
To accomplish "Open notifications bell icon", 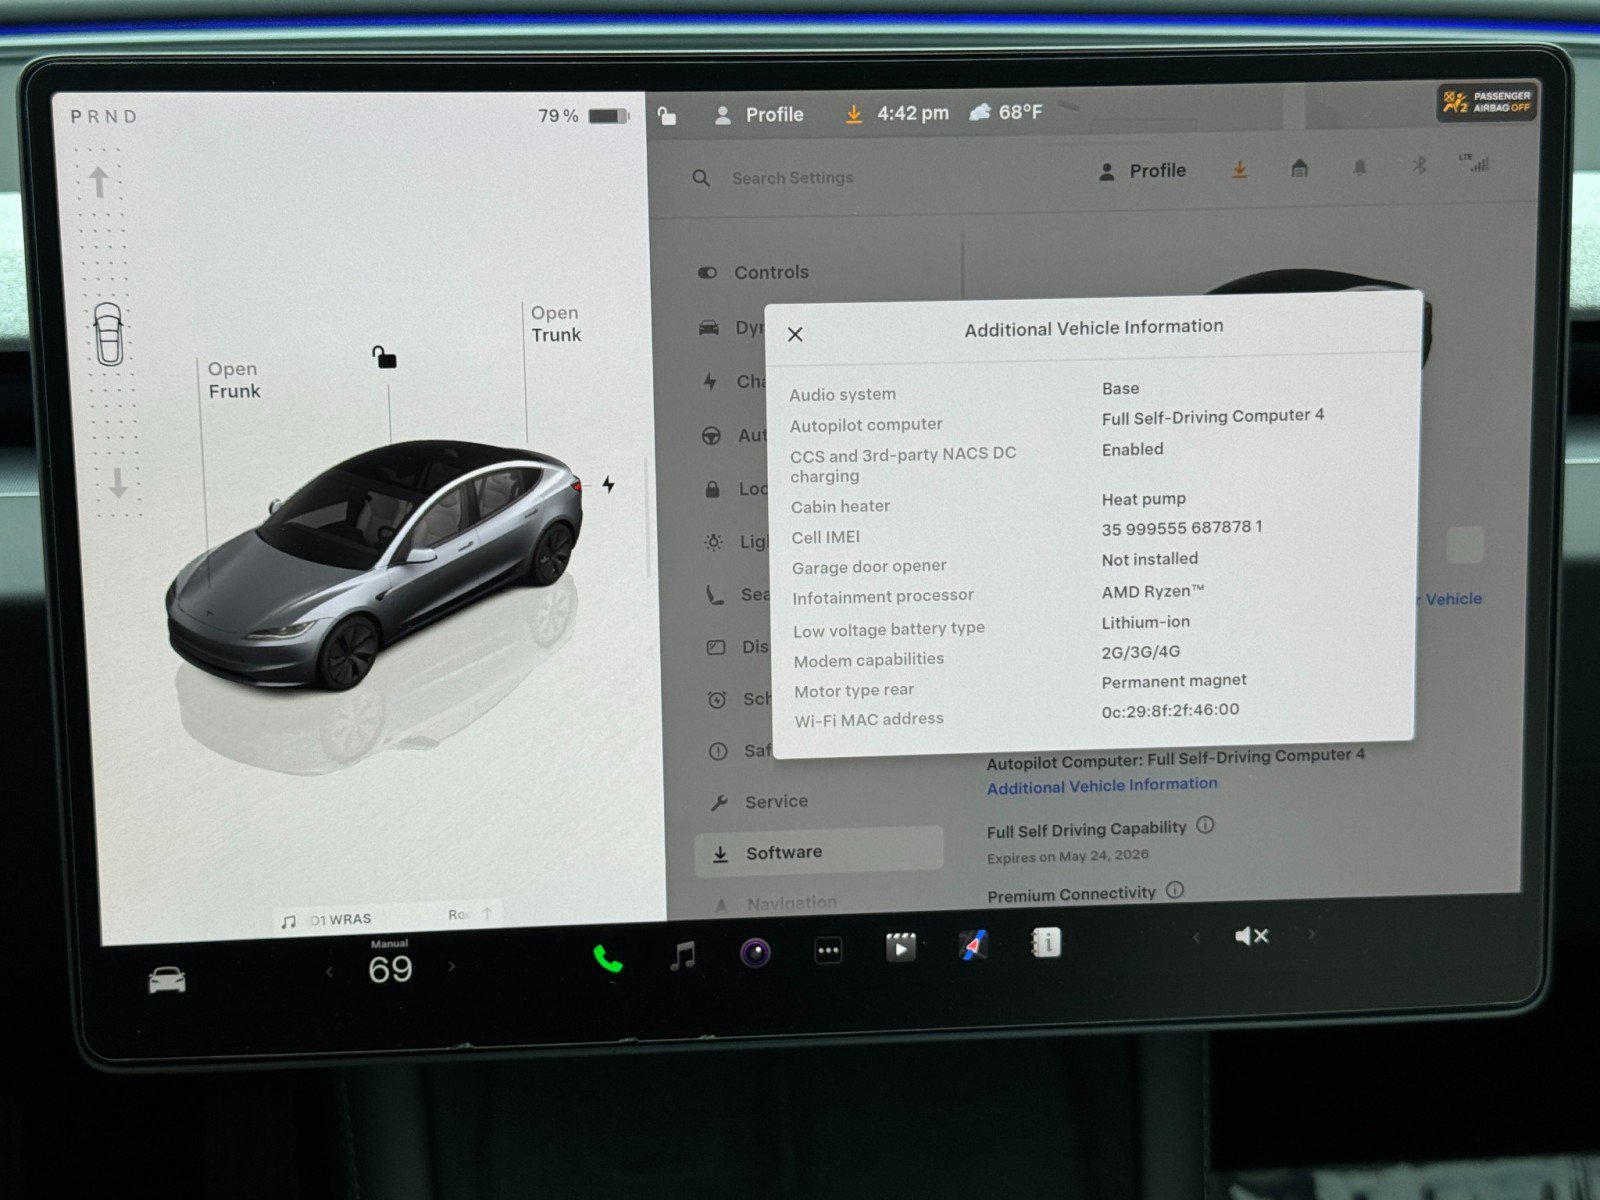I will pos(1359,167).
